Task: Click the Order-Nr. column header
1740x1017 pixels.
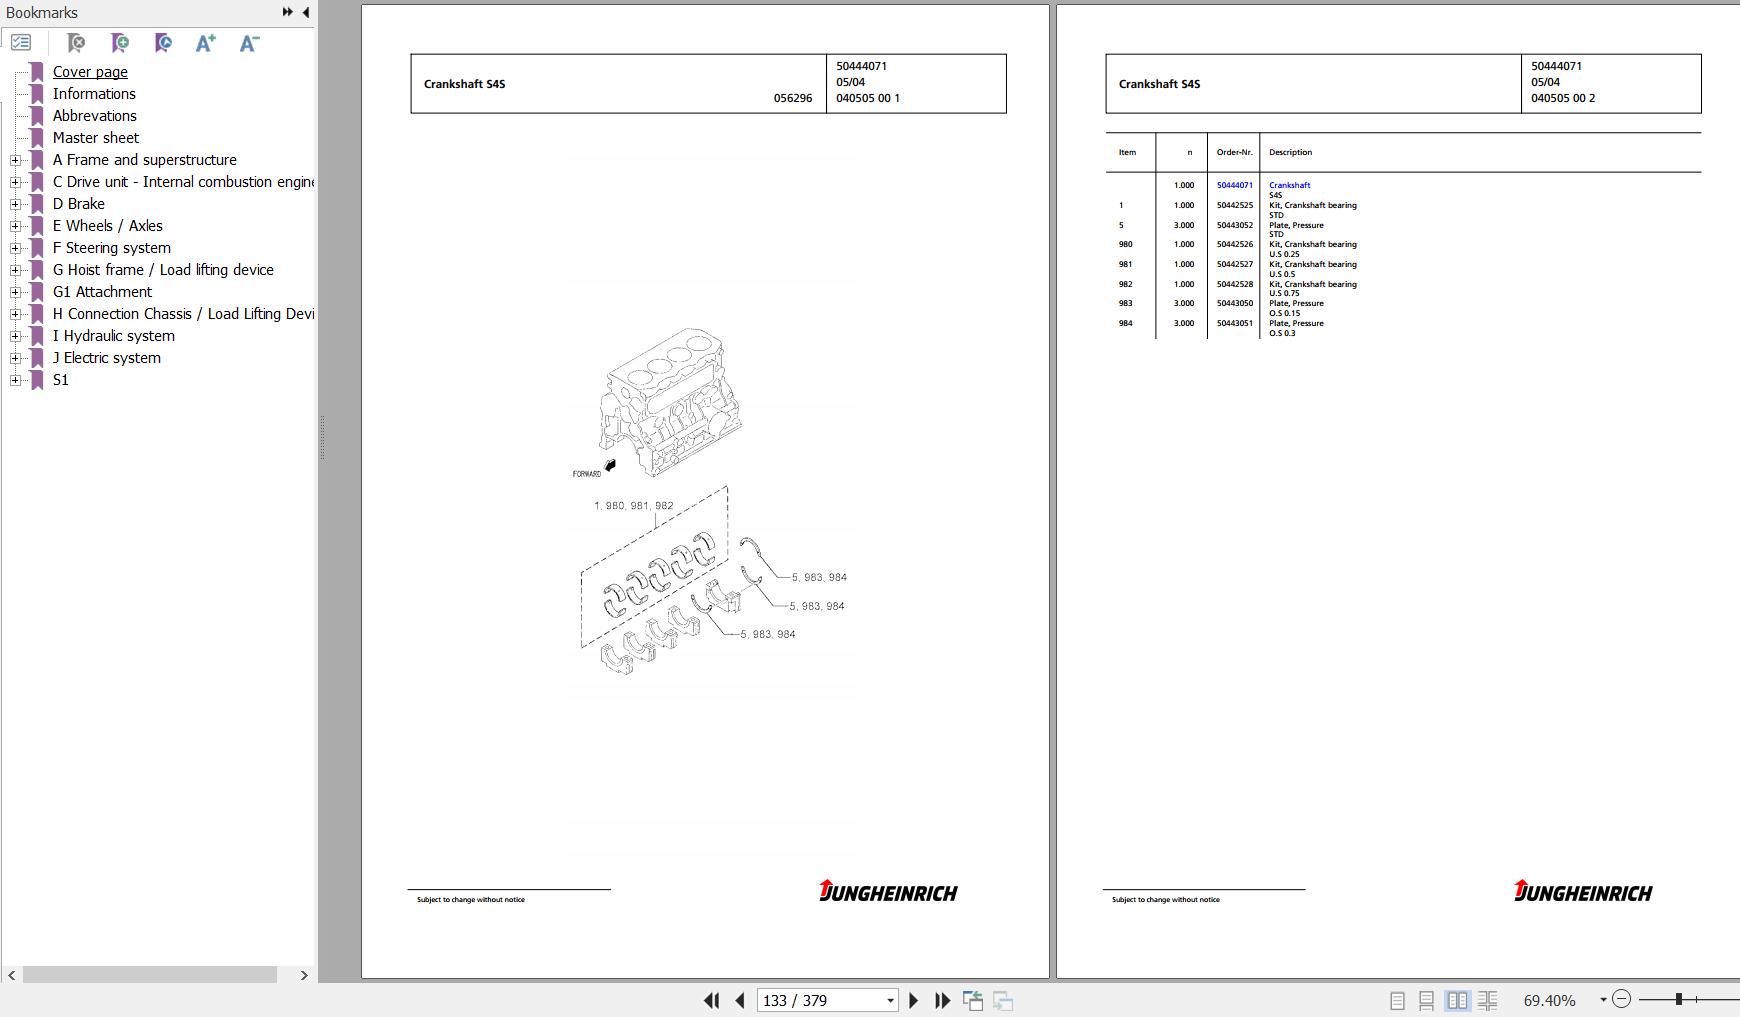Action: coord(1234,152)
